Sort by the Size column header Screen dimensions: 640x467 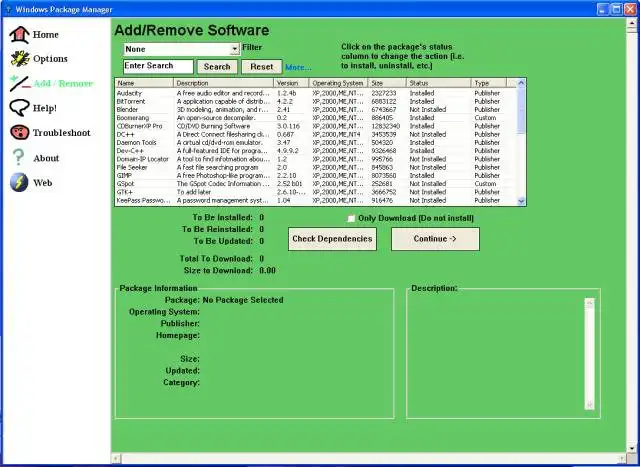[x=387, y=83]
